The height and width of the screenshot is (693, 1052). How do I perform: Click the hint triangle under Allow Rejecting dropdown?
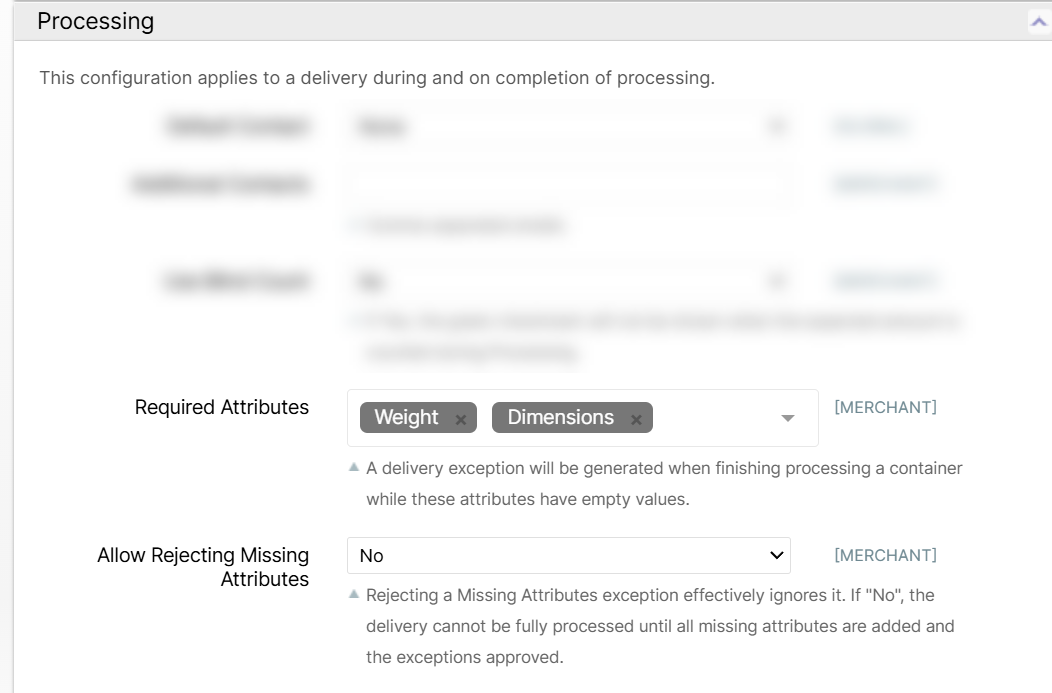click(x=353, y=594)
